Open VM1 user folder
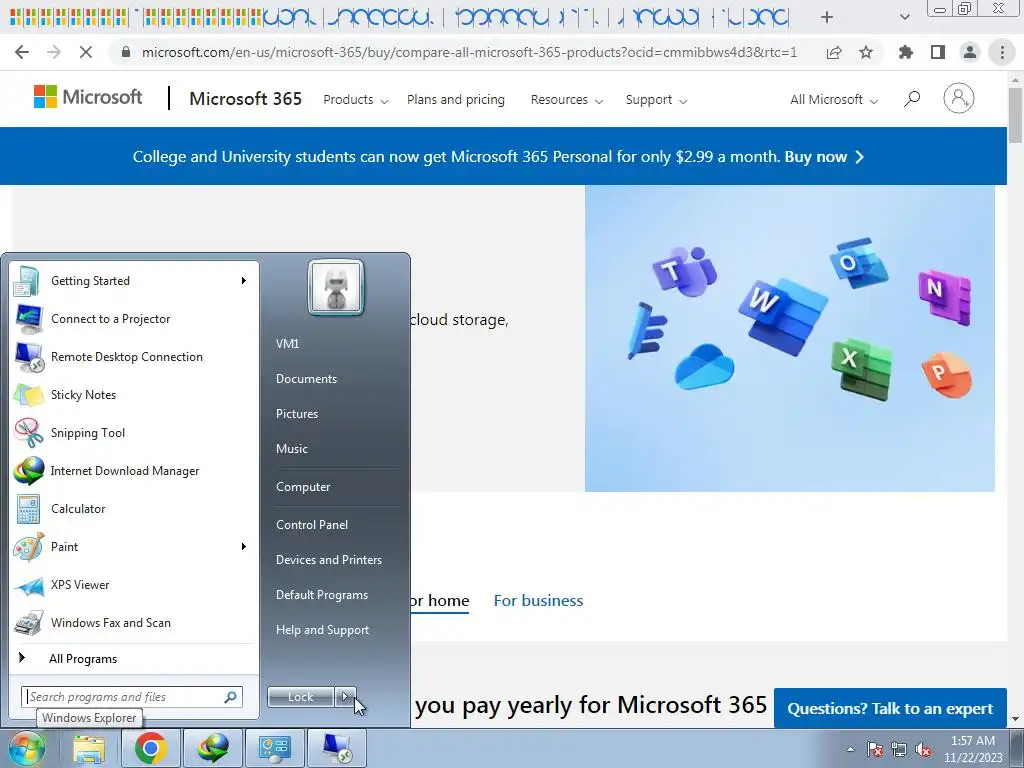Screen dimensions: 1024x768 (x=287, y=344)
